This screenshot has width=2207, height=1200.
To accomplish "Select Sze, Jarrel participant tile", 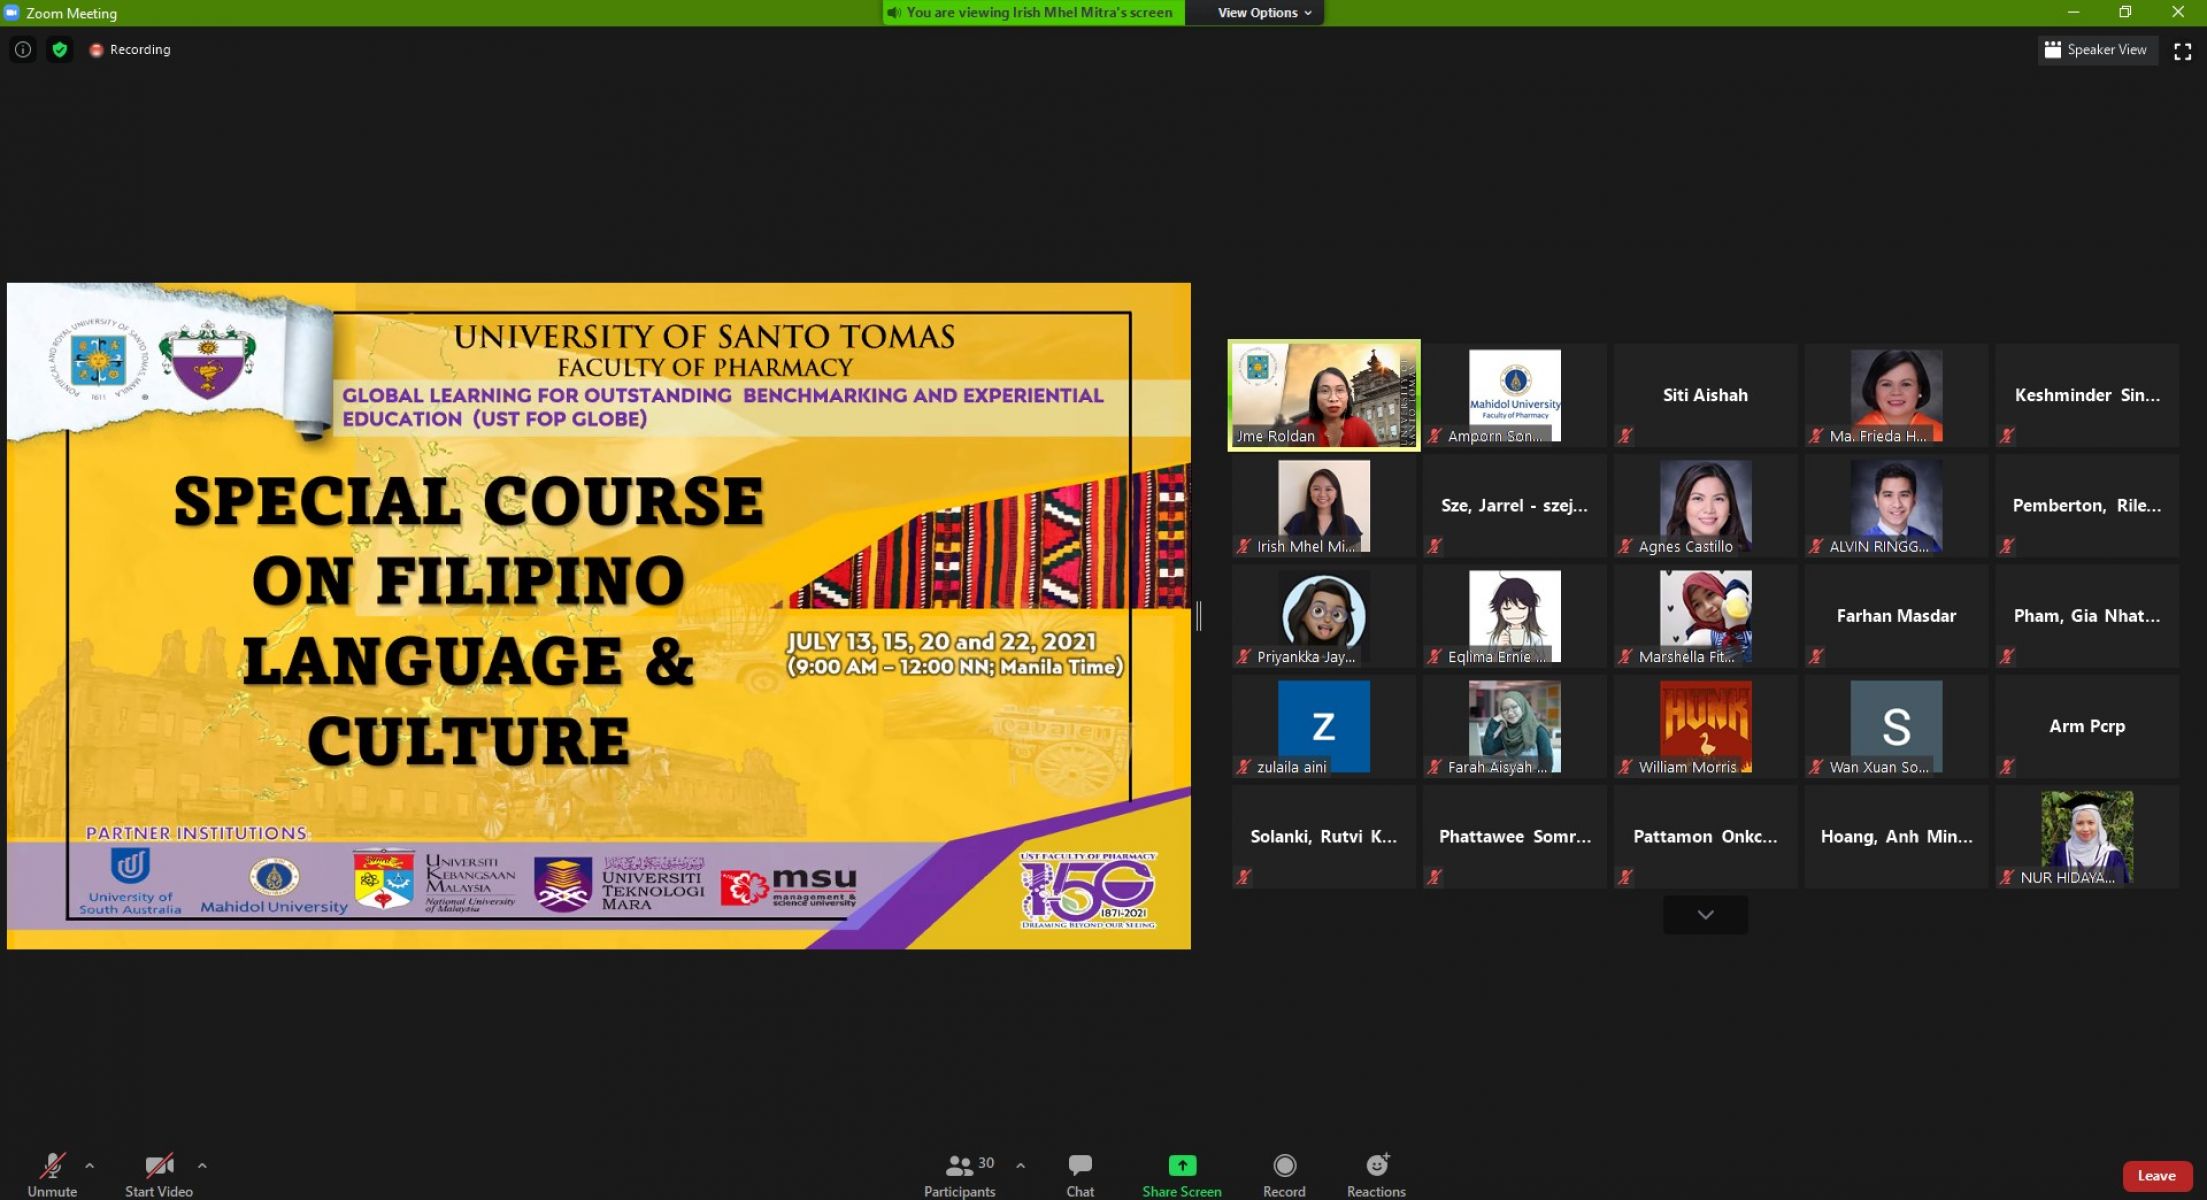I will click(x=1515, y=505).
